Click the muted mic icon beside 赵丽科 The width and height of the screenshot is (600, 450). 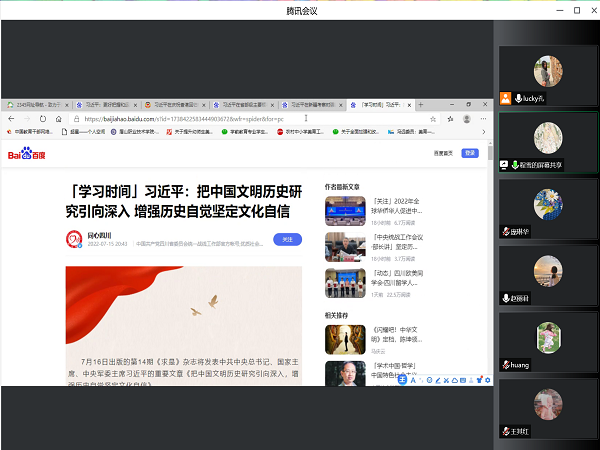click(507, 297)
